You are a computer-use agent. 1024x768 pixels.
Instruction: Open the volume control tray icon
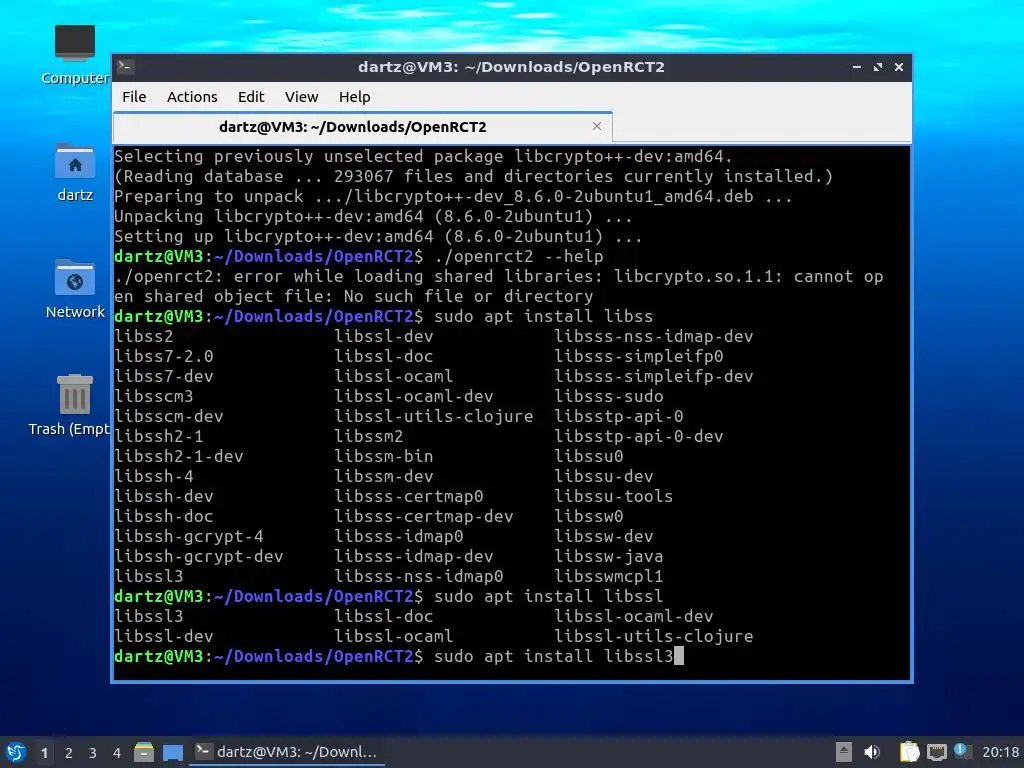[872, 752]
